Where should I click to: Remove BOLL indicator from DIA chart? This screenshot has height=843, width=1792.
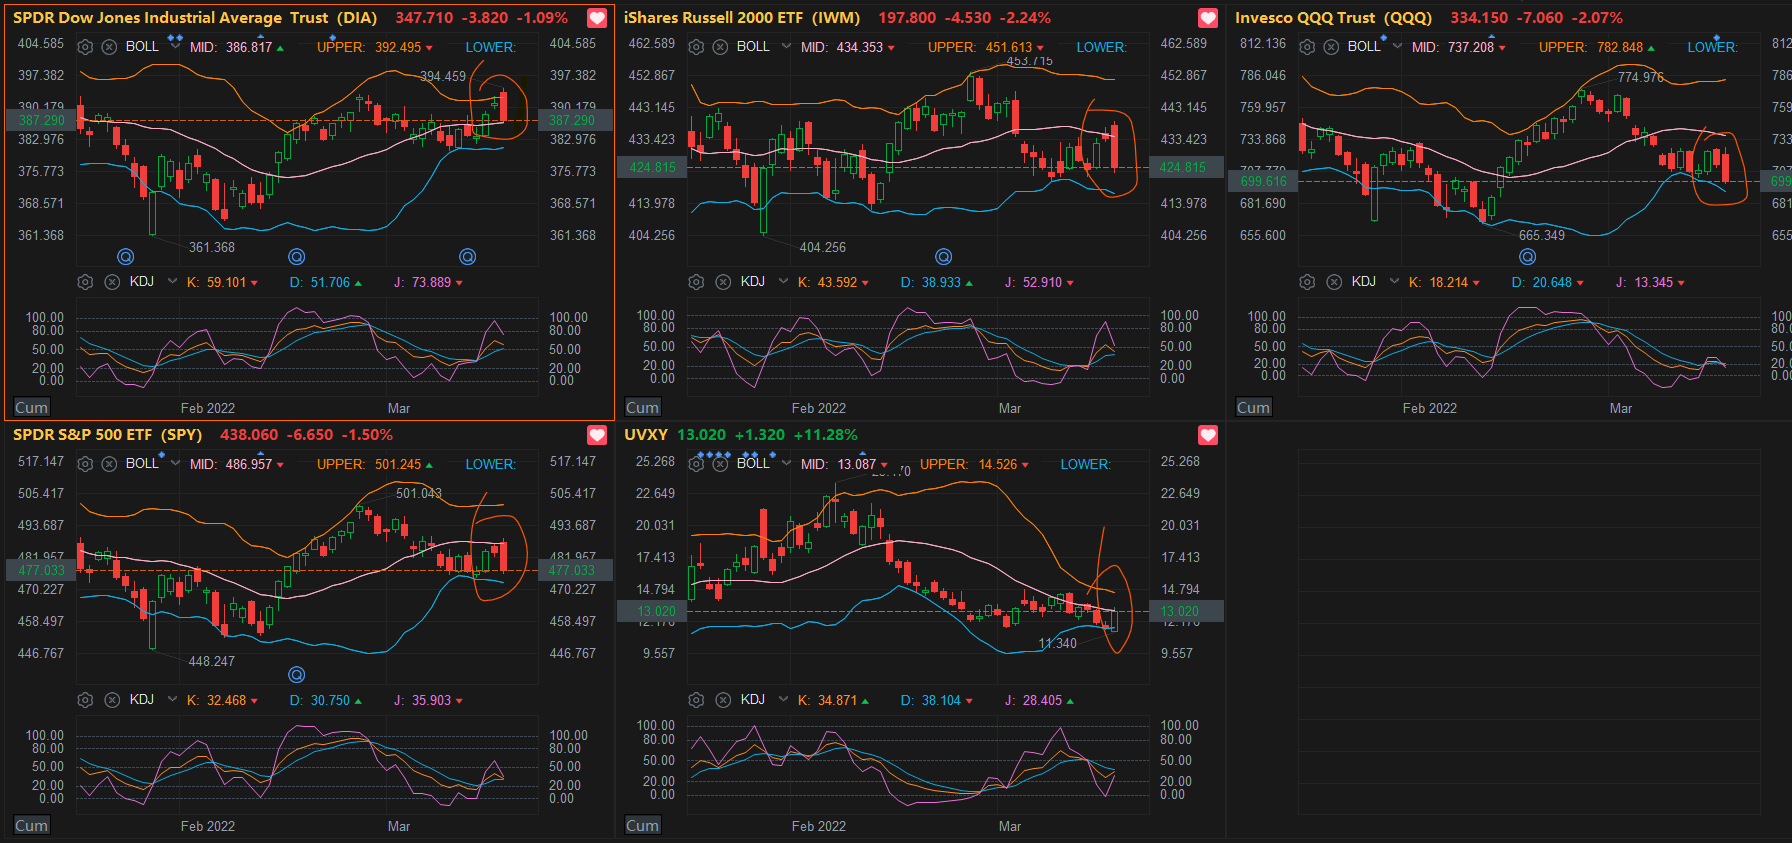pos(110,47)
